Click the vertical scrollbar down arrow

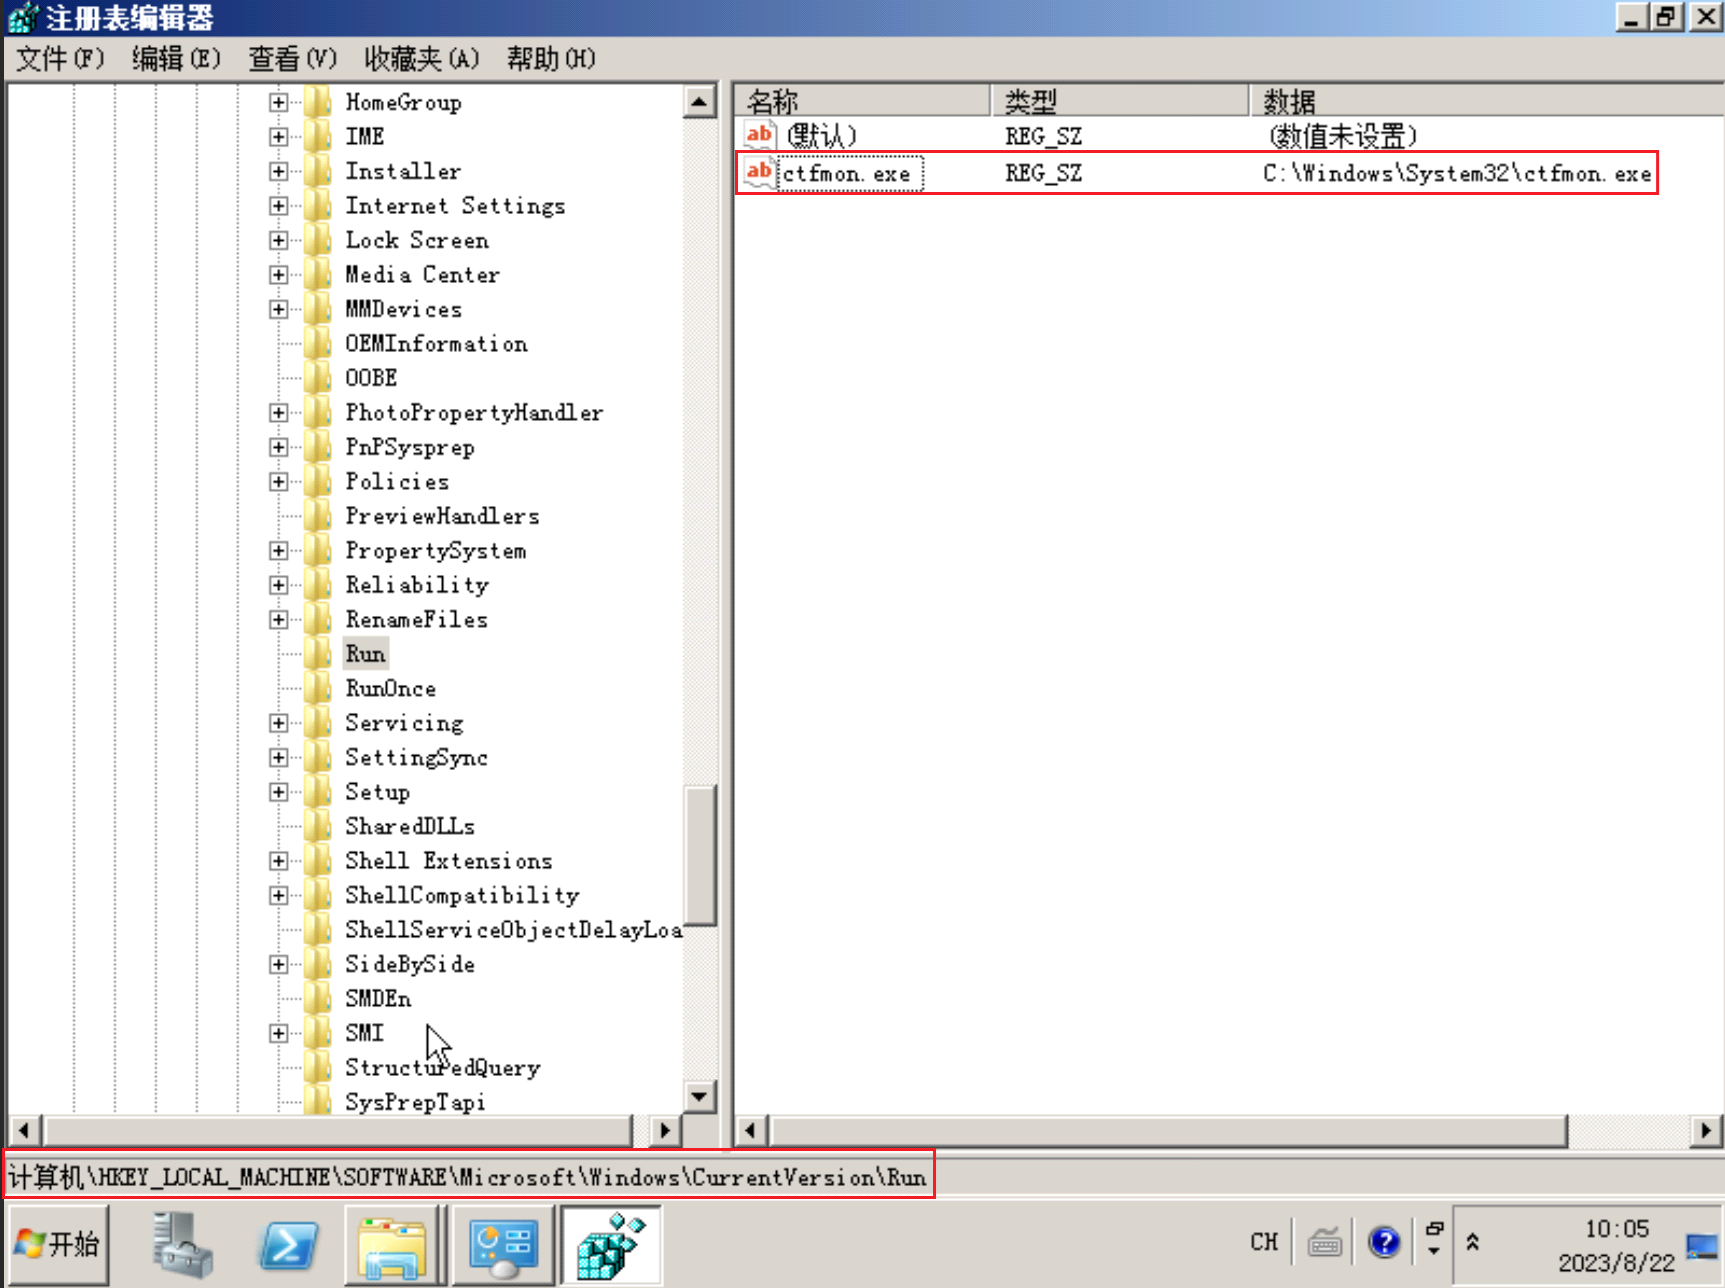tap(699, 1097)
